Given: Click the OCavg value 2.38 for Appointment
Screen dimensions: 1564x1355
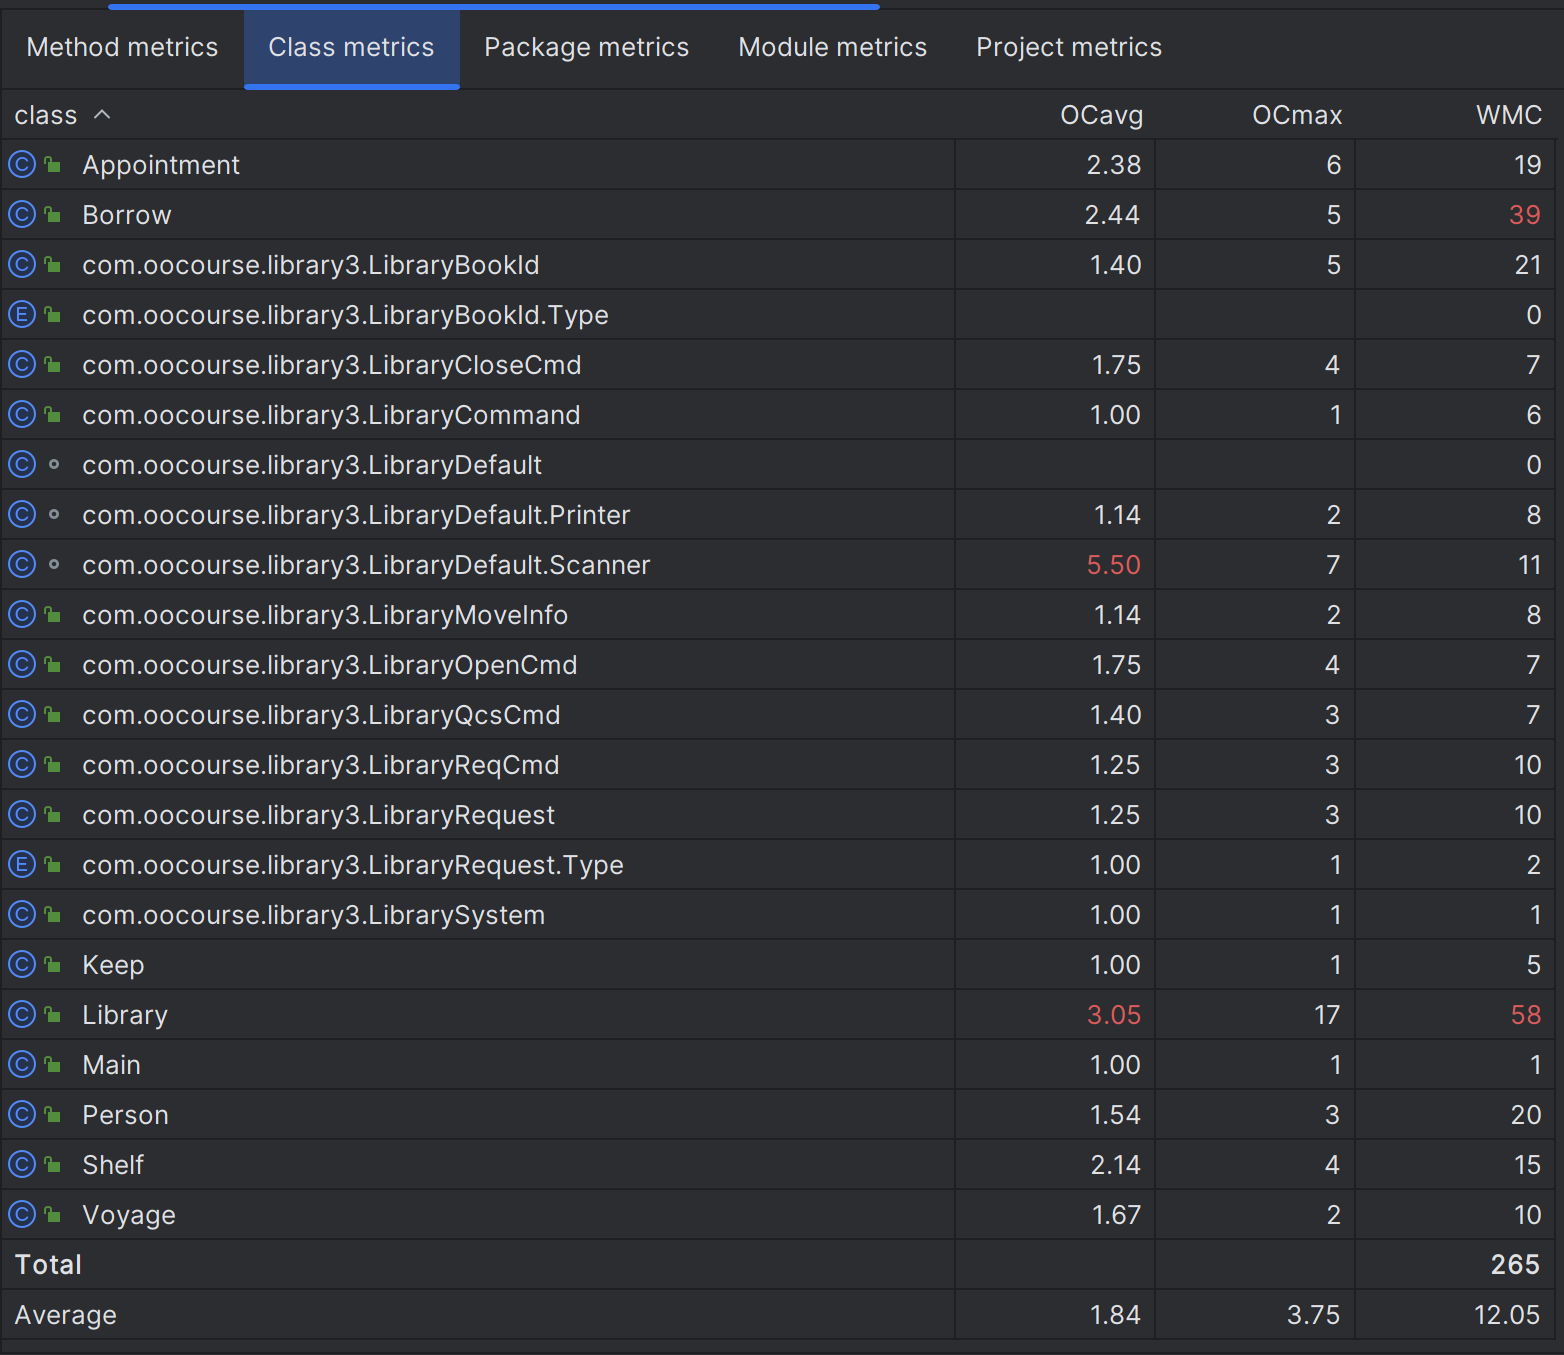Looking at the screenshot, I should click(1114, 165).
